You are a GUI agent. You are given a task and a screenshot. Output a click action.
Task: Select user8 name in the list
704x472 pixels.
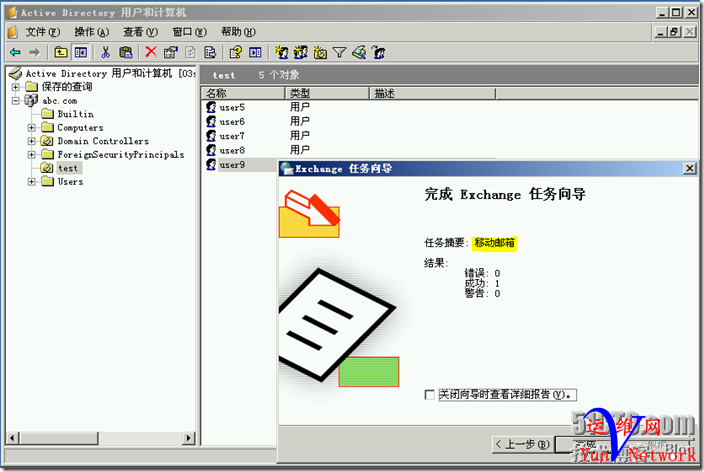click(x=232, y=150)
